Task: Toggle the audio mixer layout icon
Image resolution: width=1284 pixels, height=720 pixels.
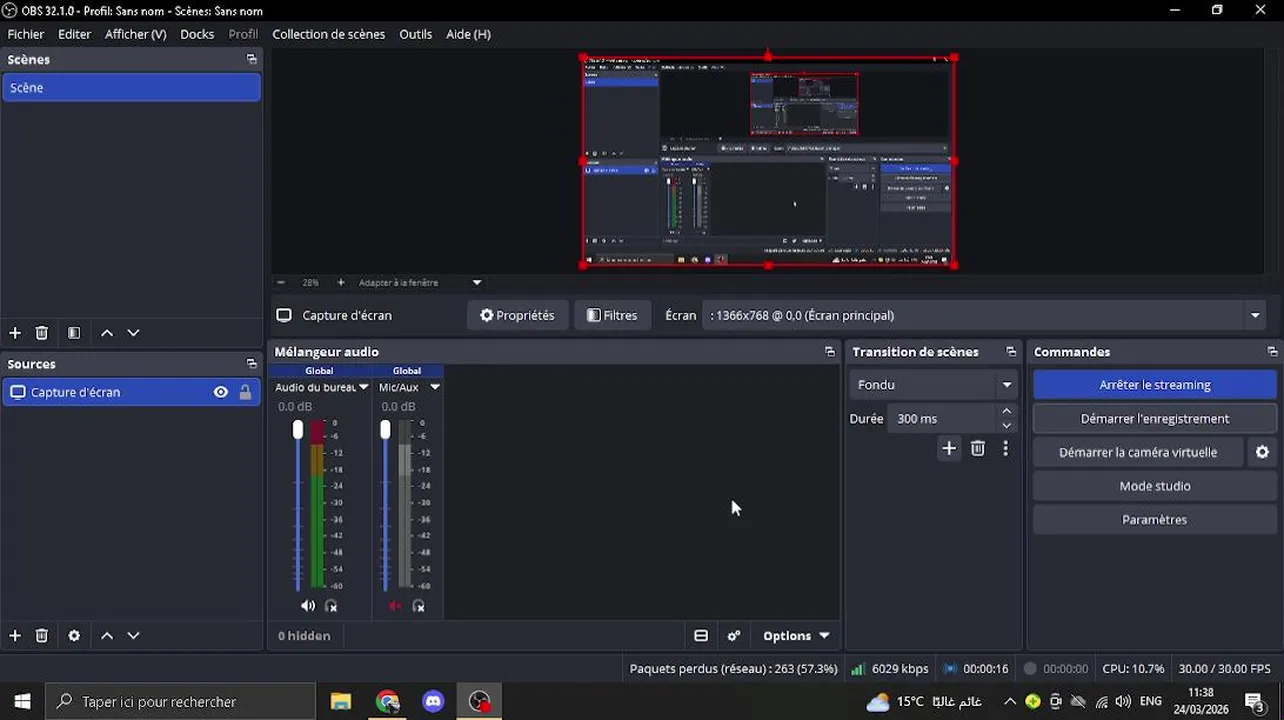Action: tap(701, 636)
